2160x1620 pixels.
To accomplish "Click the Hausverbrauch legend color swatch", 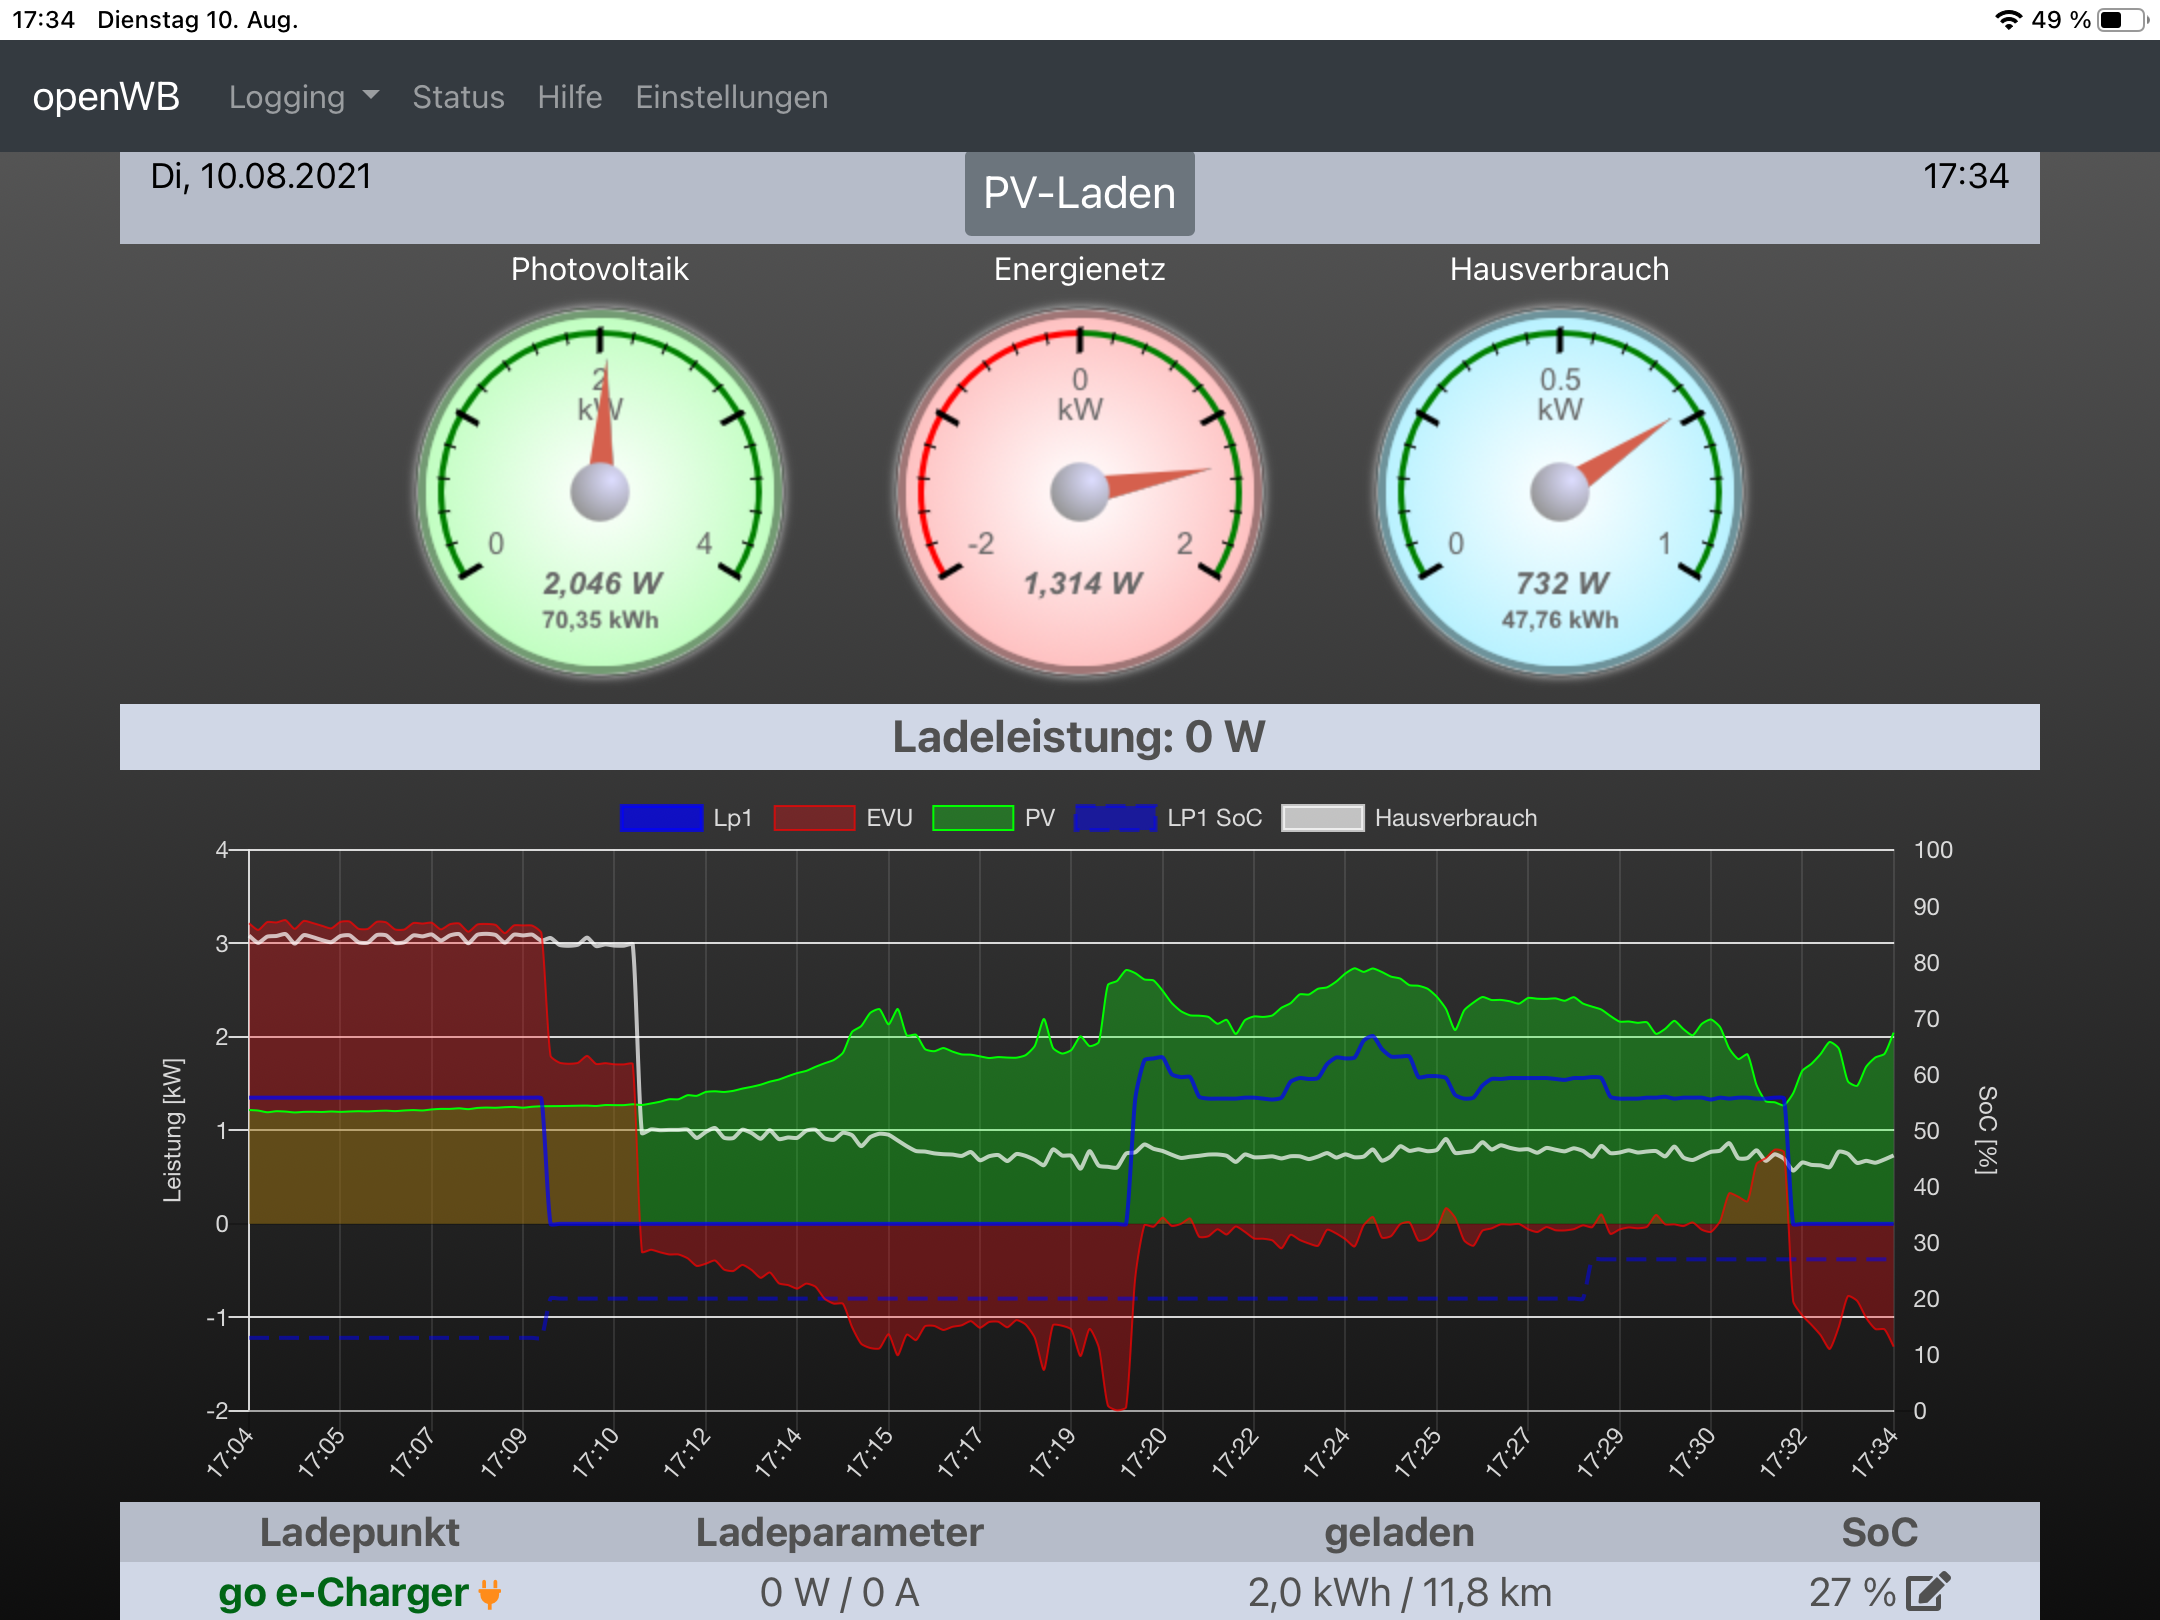I will (1322, 818).
